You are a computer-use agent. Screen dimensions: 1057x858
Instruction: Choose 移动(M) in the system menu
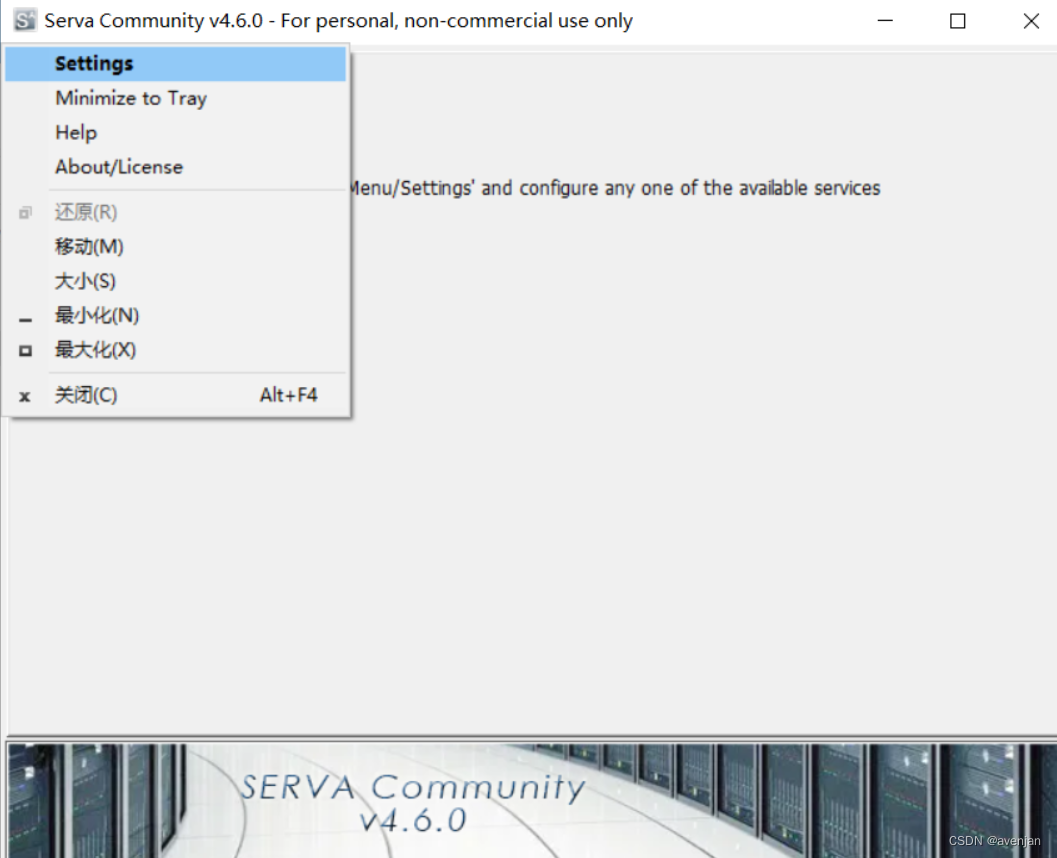pos(175,247)
